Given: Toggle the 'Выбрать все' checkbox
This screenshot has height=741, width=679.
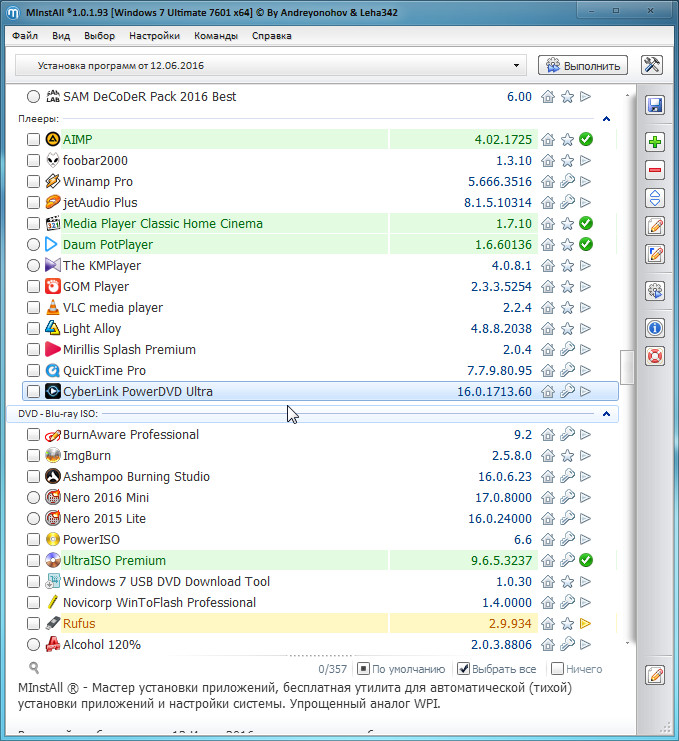Looking at the screenshot, I should pos(464,669).
